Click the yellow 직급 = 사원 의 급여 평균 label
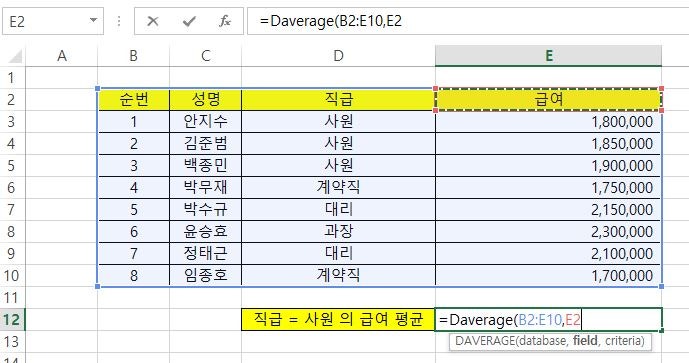The width and height of the screenshot is (689, 363). click(x=338, y=319)
